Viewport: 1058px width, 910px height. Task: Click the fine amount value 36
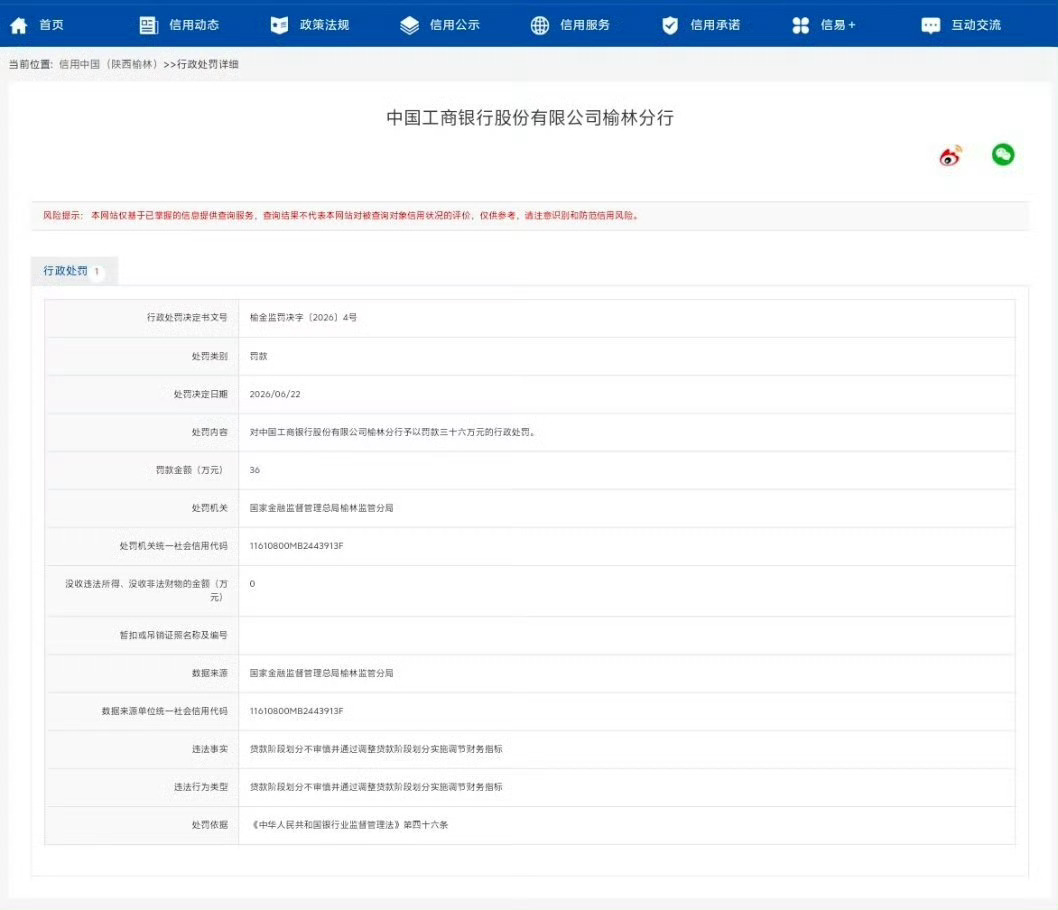(254, 470)
